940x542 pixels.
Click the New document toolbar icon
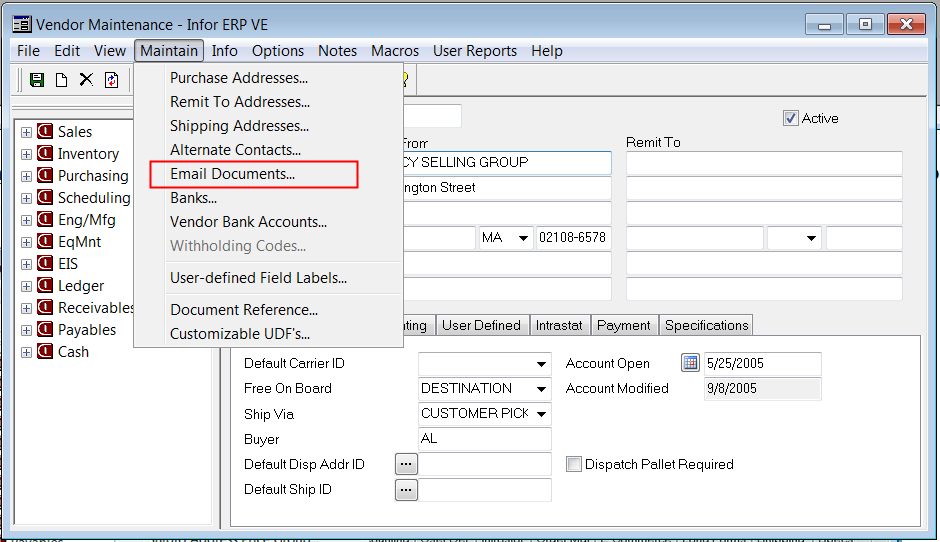point(61,80)
